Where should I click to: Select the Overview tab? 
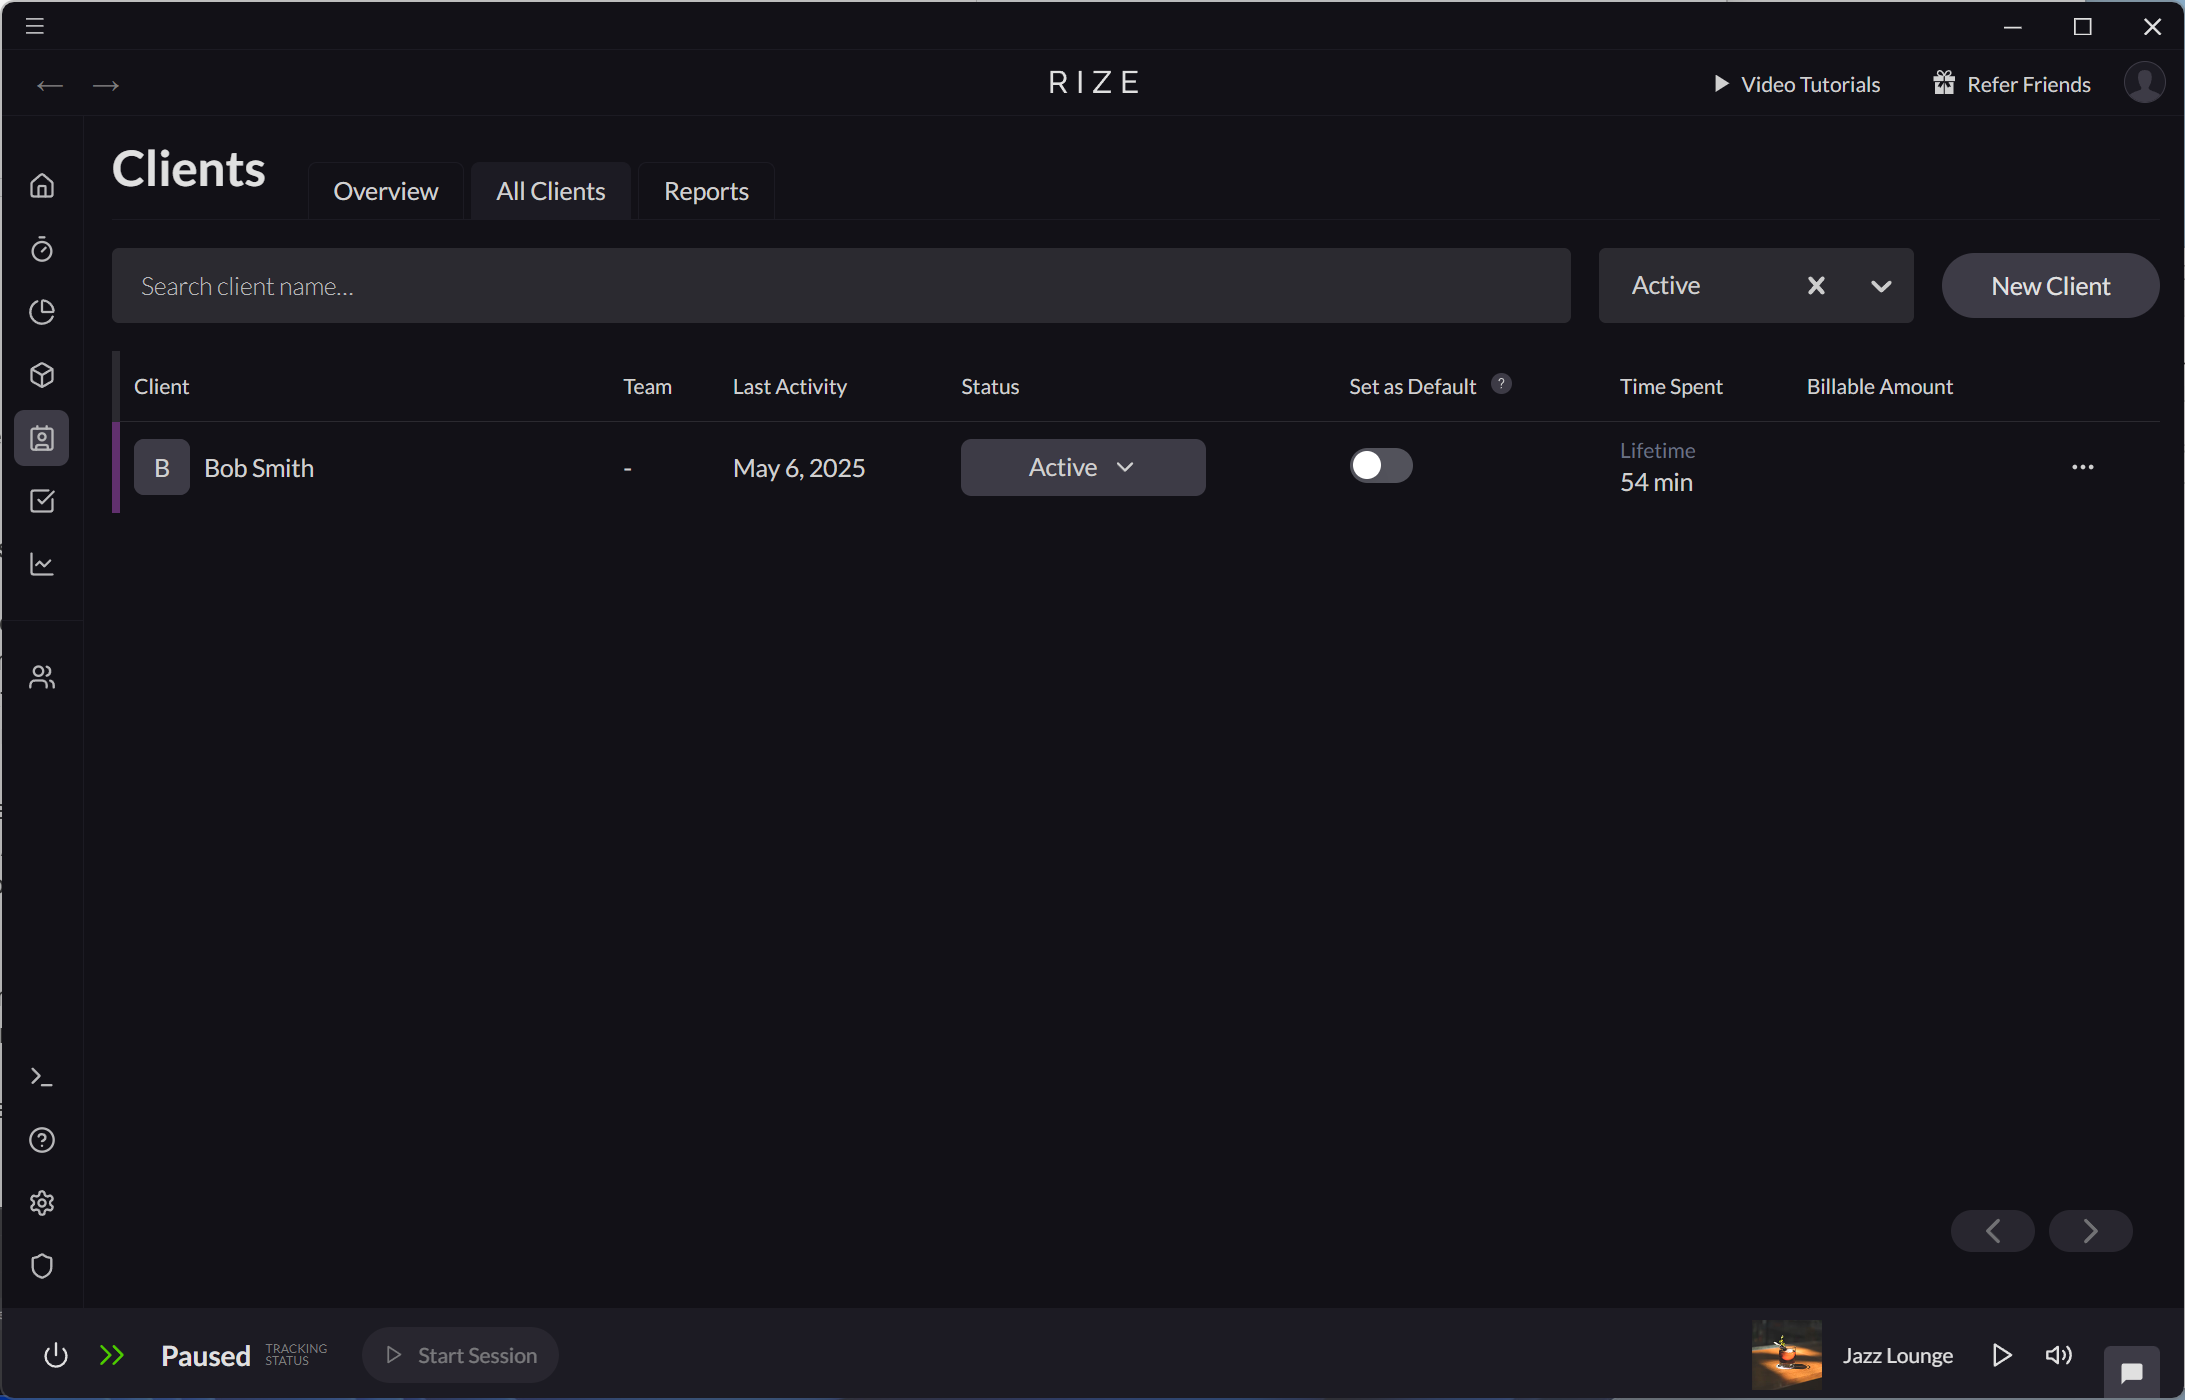pyautogui.click(x=387, y=190)
